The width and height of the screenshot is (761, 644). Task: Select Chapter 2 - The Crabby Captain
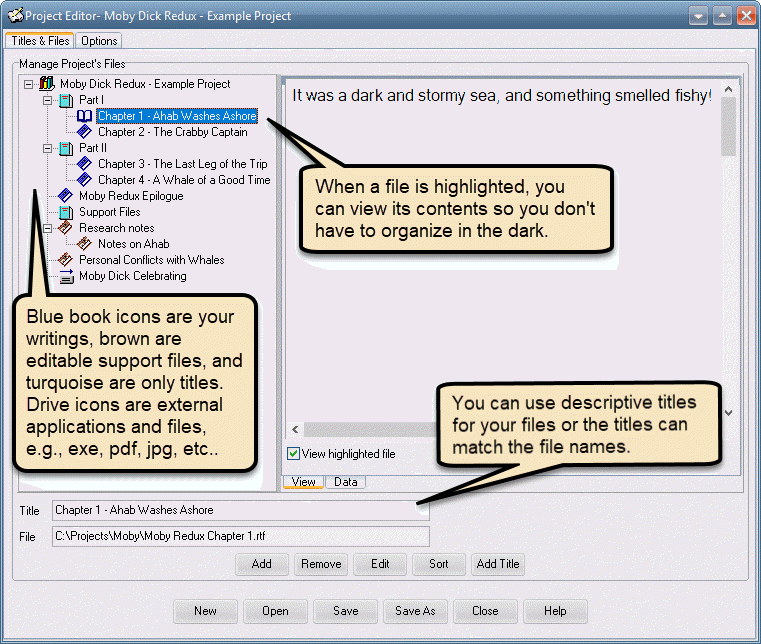click(172, 132)
